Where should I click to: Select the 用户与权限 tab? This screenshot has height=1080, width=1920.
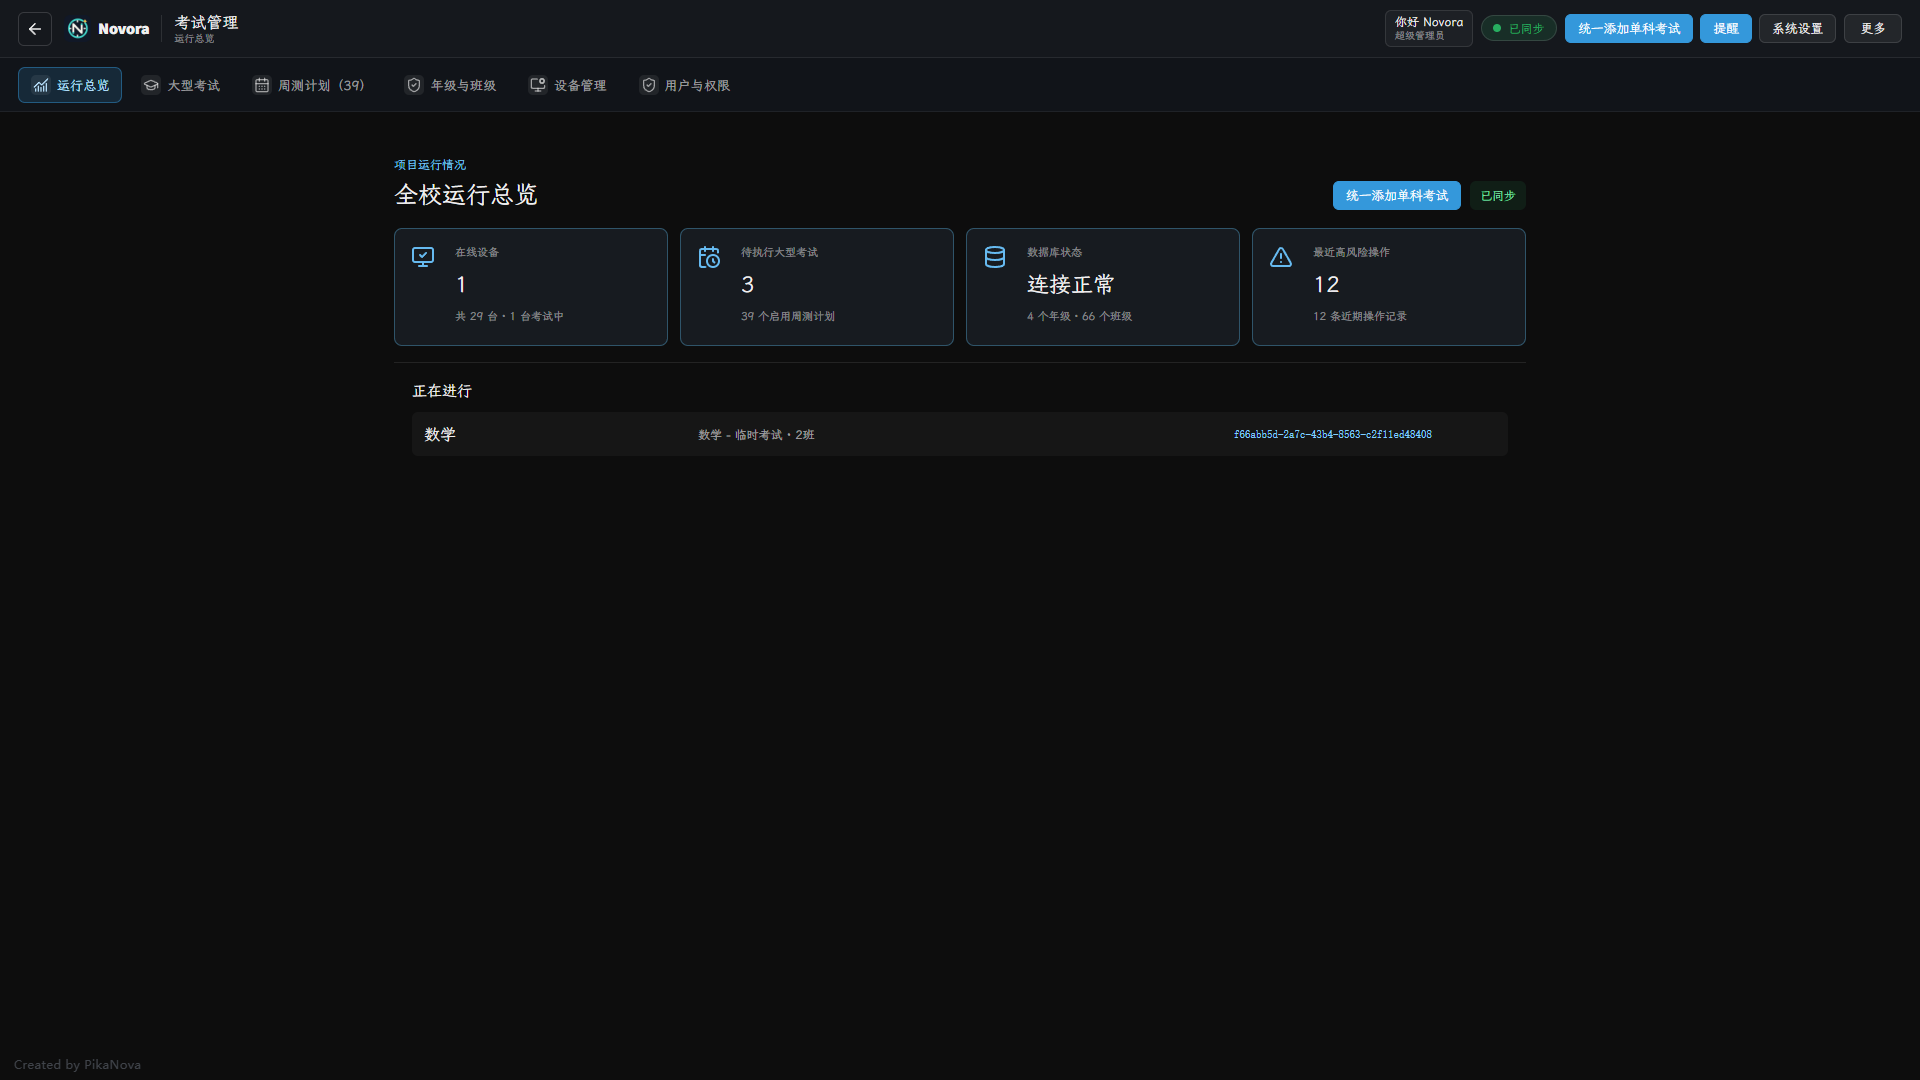(x=685, y=85)
